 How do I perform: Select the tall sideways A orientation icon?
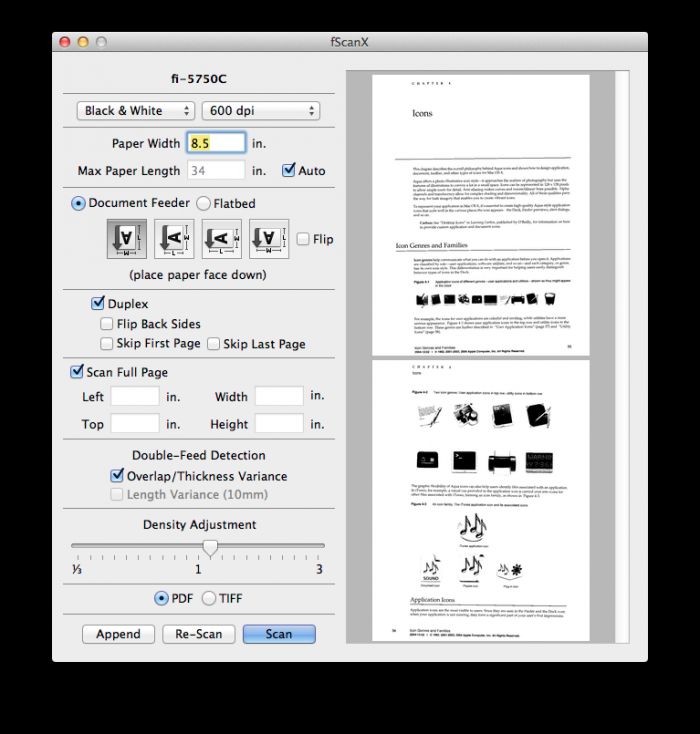174,239
